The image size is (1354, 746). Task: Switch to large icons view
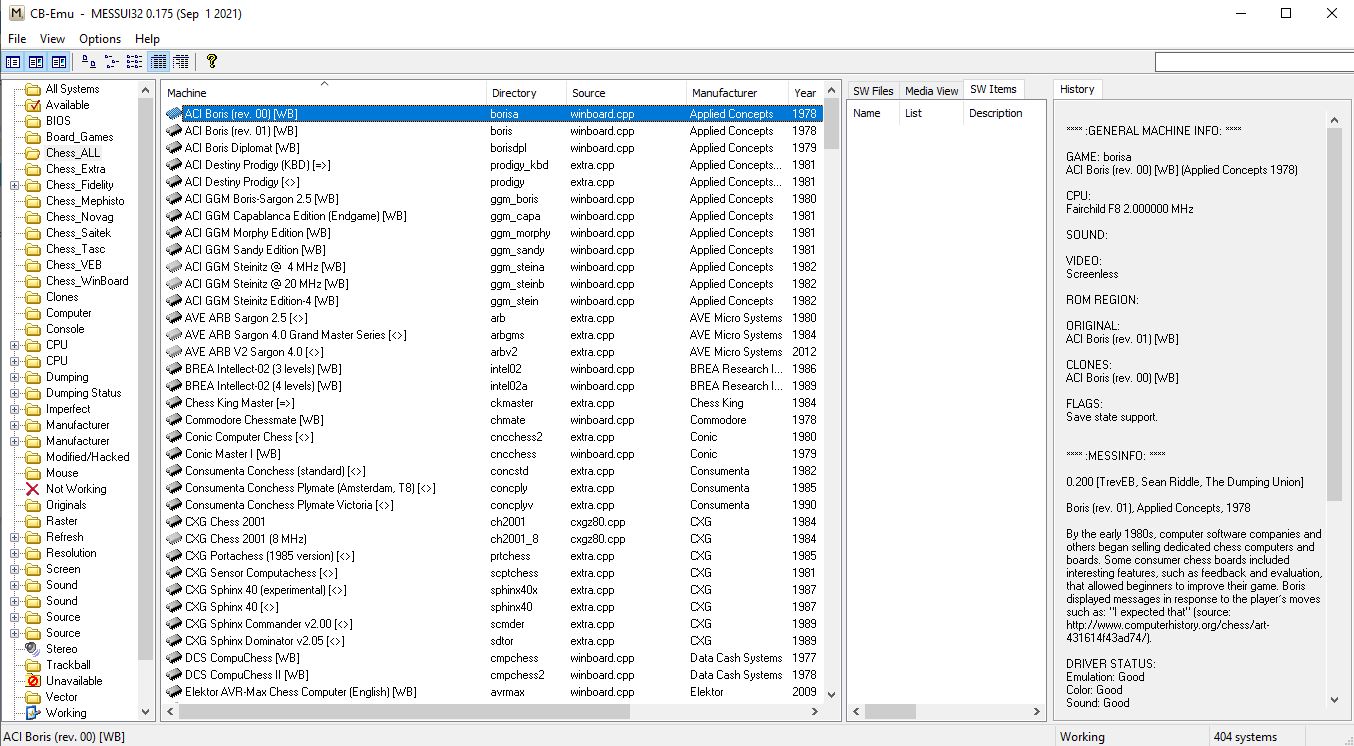click(89, 62)
